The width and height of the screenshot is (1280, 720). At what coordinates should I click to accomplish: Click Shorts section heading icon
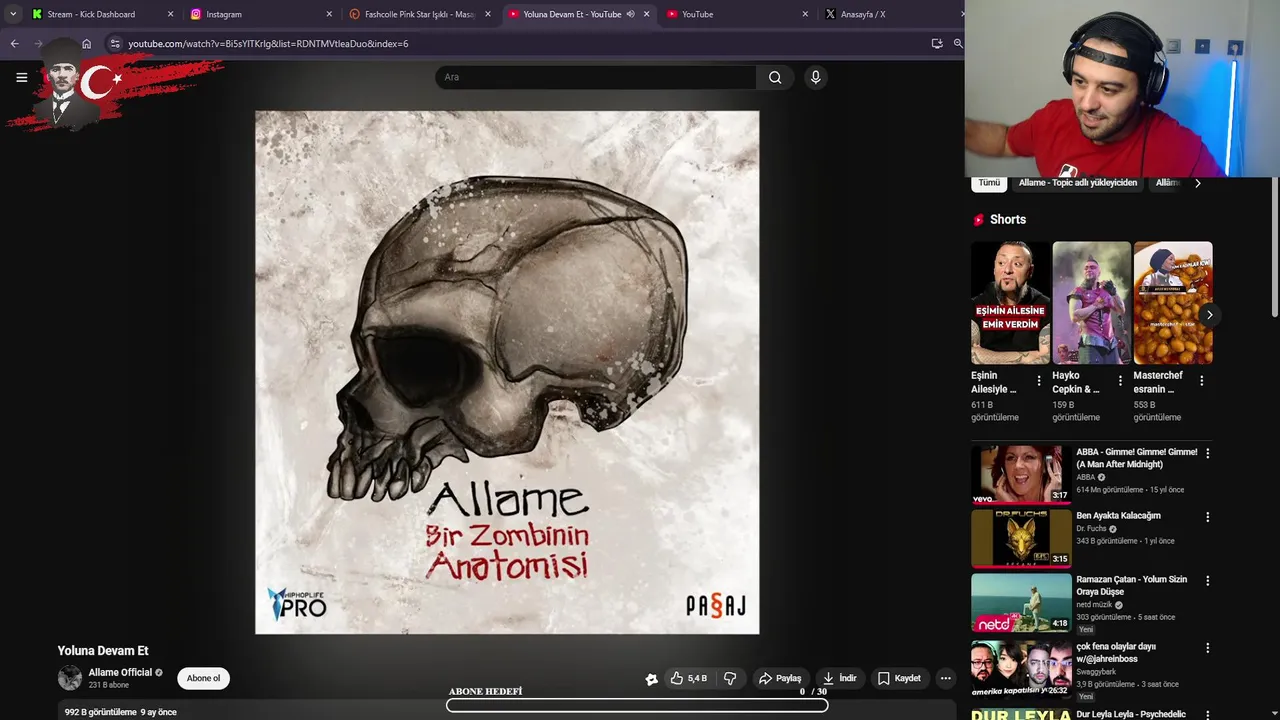tap(978, 219)
